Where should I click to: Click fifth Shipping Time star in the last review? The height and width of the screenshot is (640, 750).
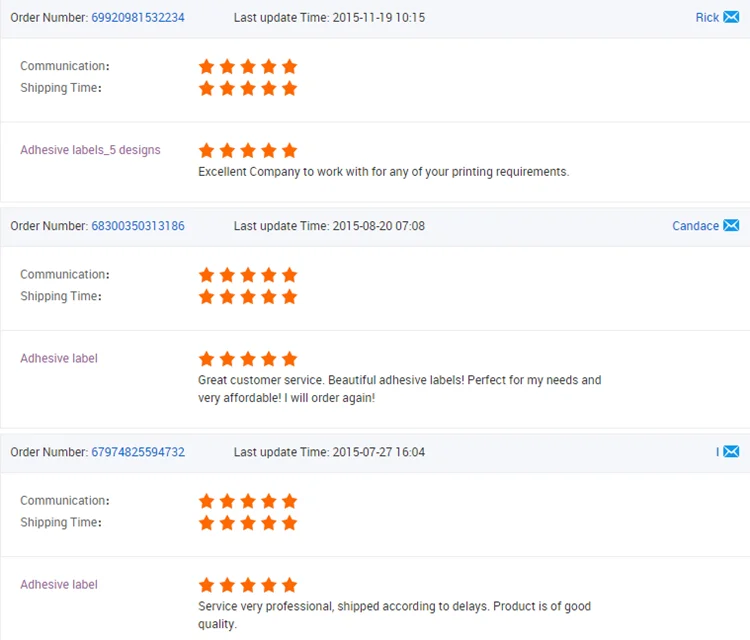pyautogui.click(x=290, y=523)
